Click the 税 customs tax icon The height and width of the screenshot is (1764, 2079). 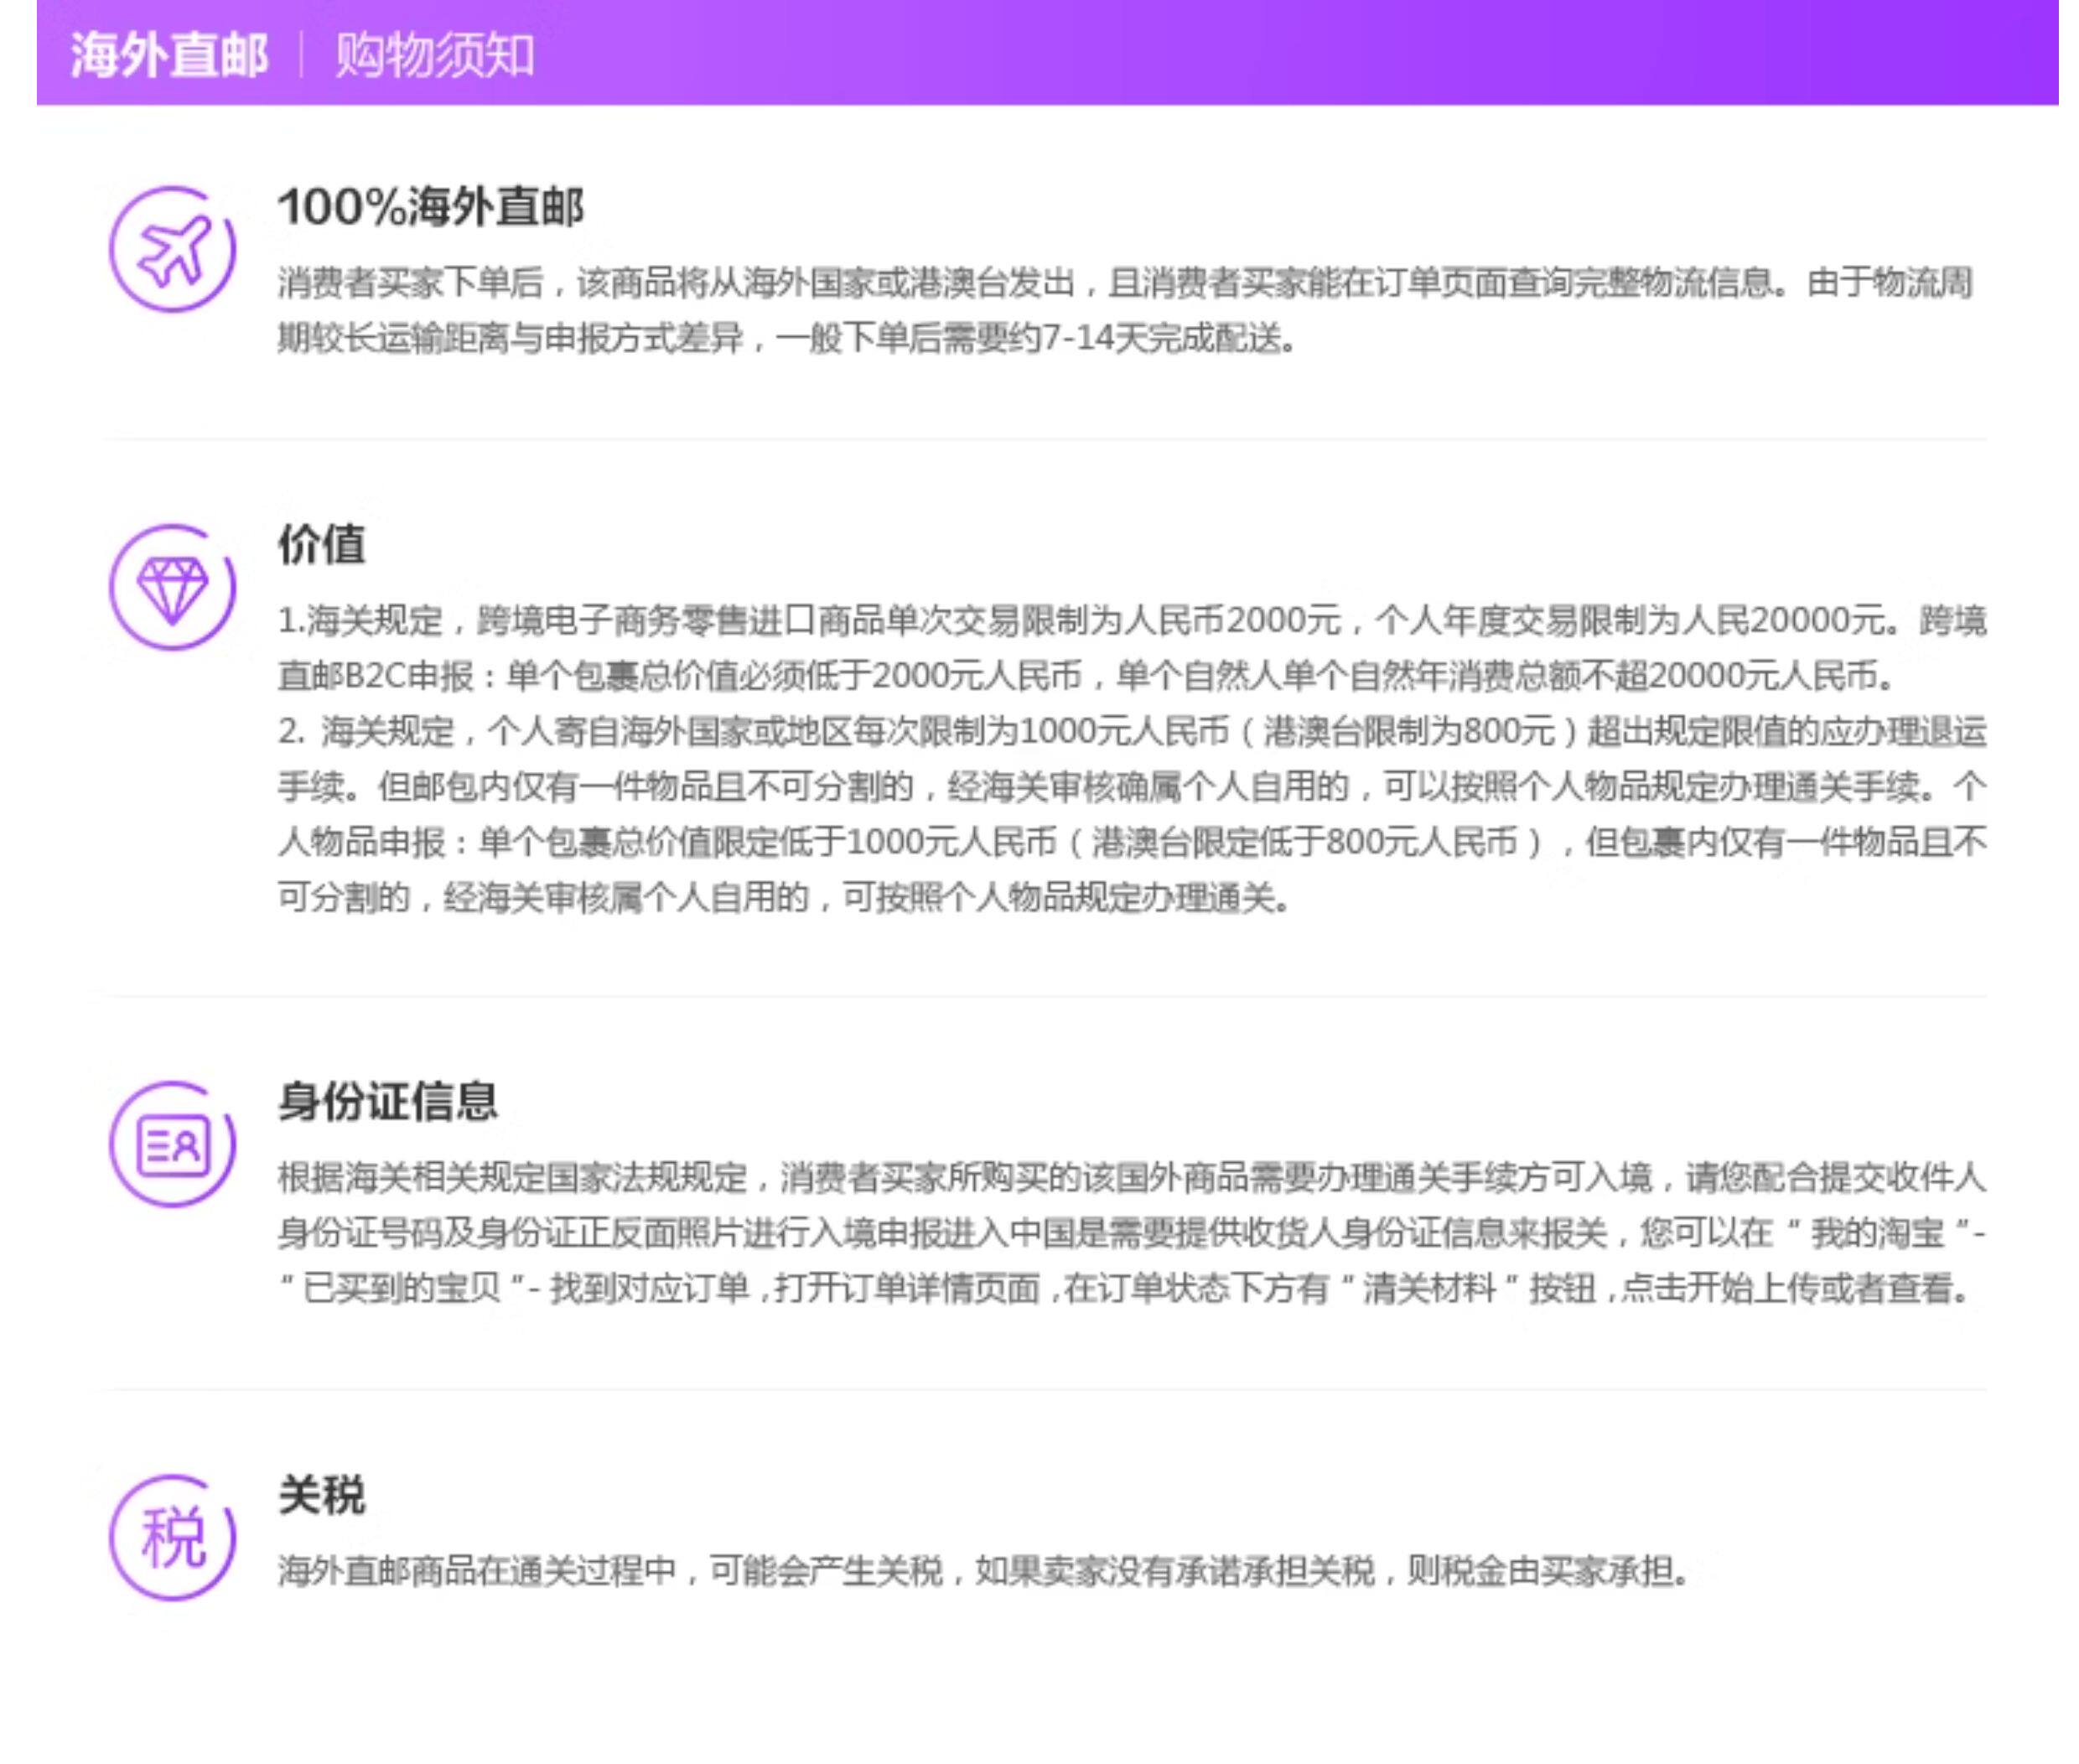tap(172, 1537)
